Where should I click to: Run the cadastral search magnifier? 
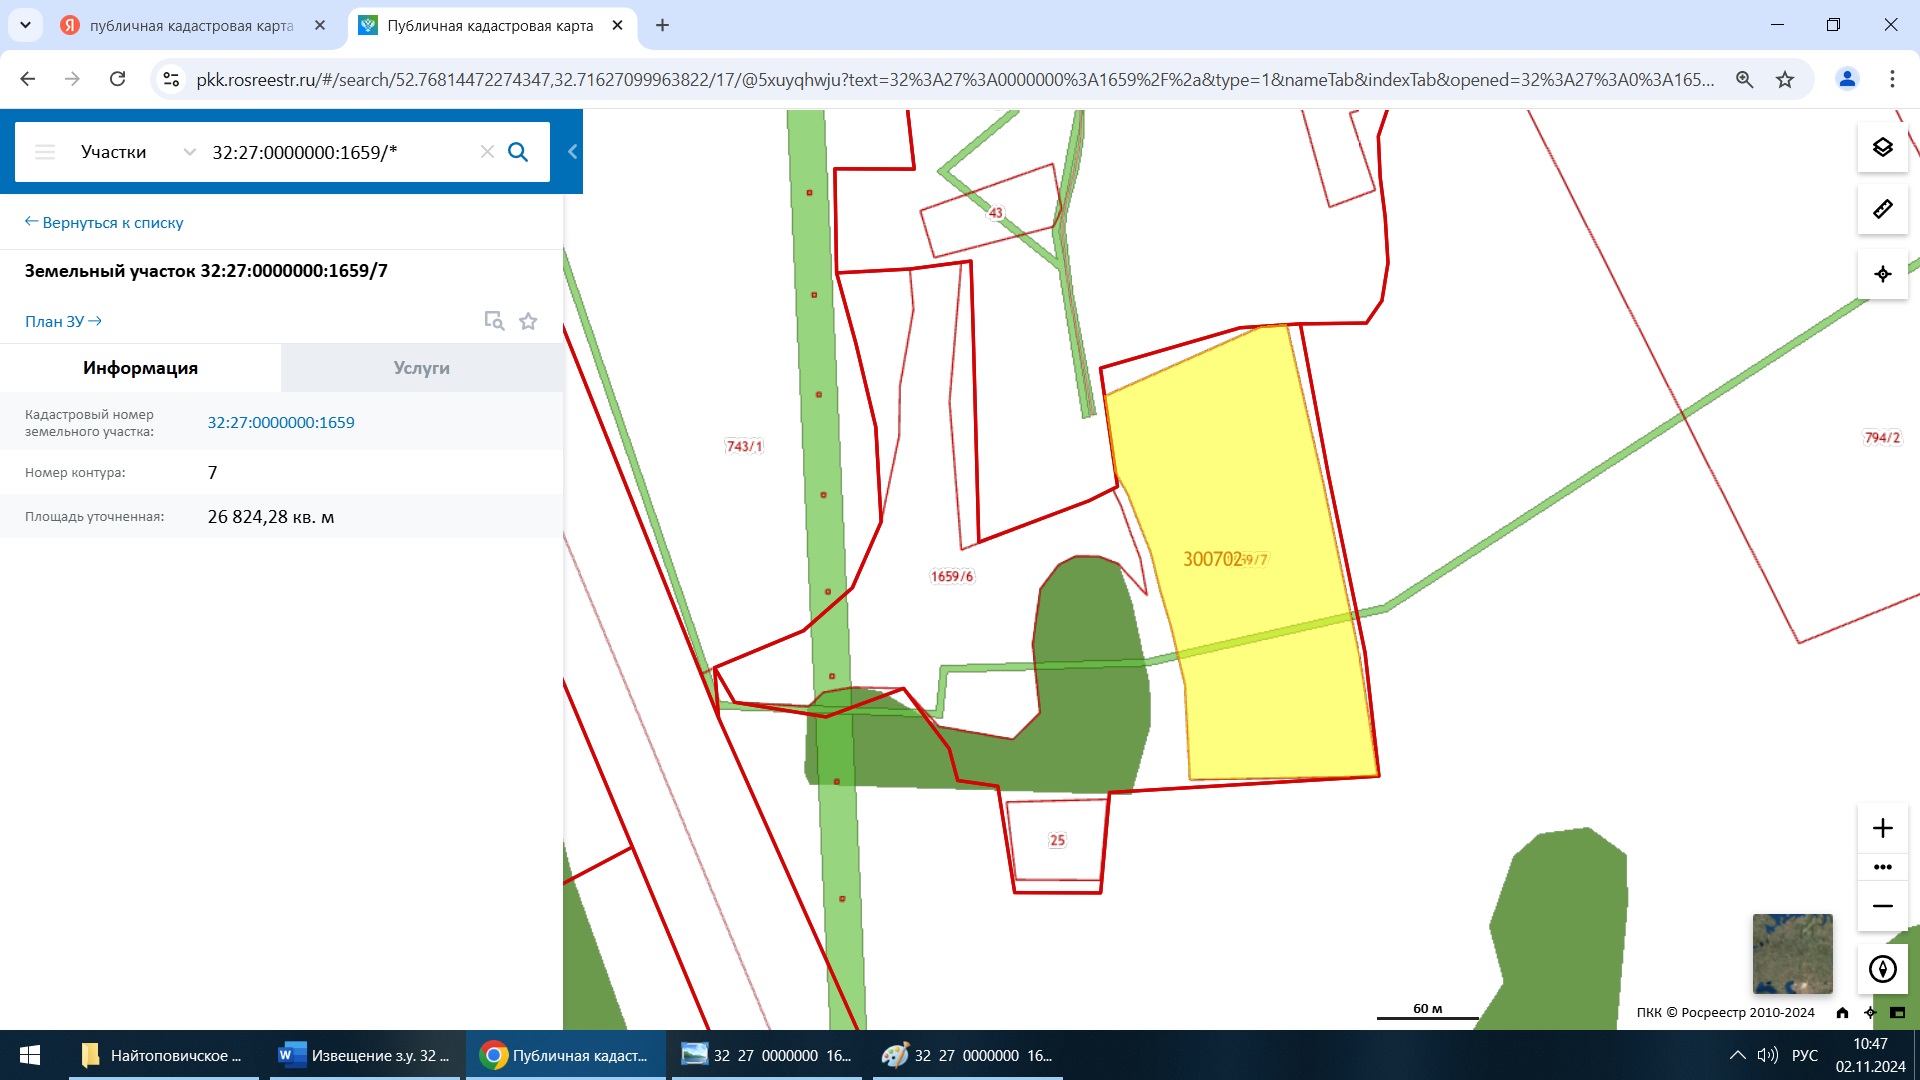coord(518,152)
